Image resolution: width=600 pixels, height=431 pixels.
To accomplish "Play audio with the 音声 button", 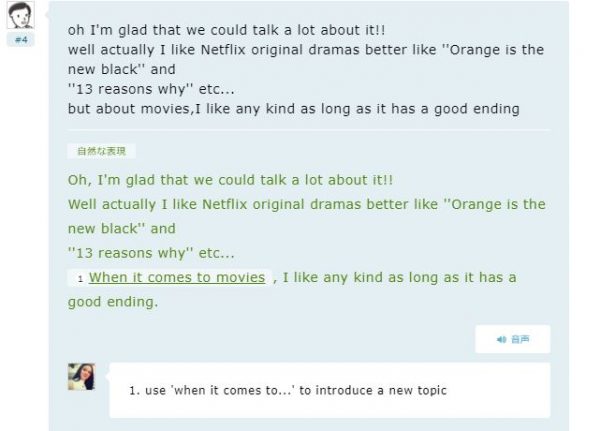I will click(x=513, y=339).
